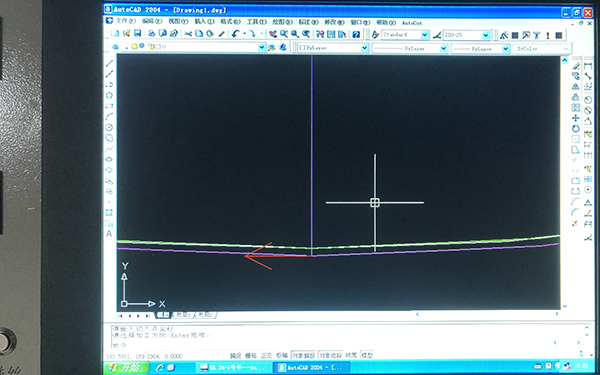
Task: Toggle 正交 ortho mode in status bar
Action: [266, 355]
